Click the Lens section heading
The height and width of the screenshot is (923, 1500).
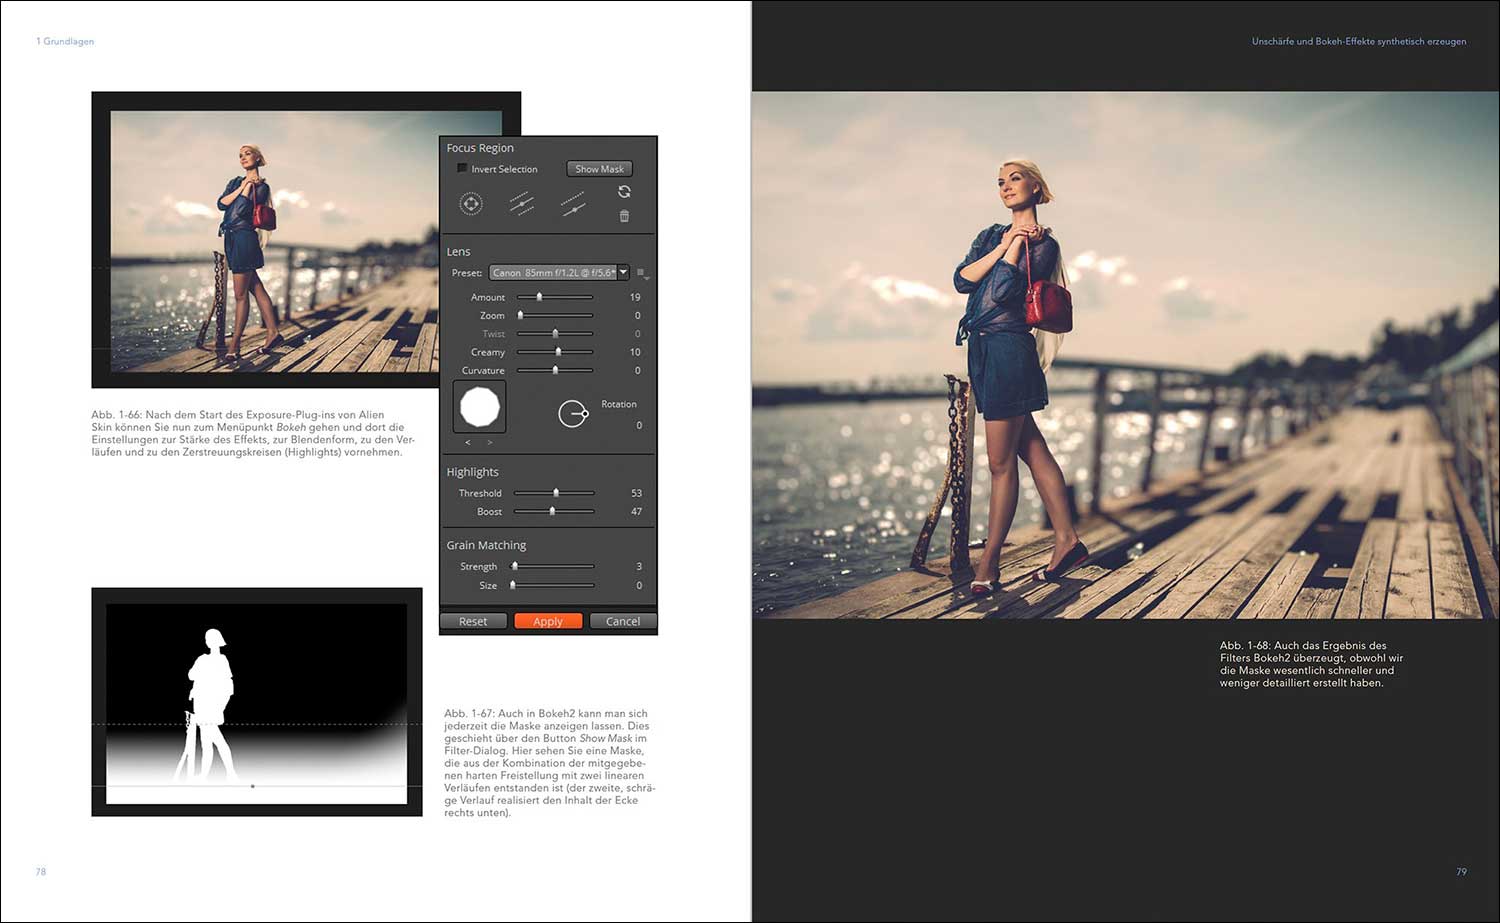click(458, 252)
